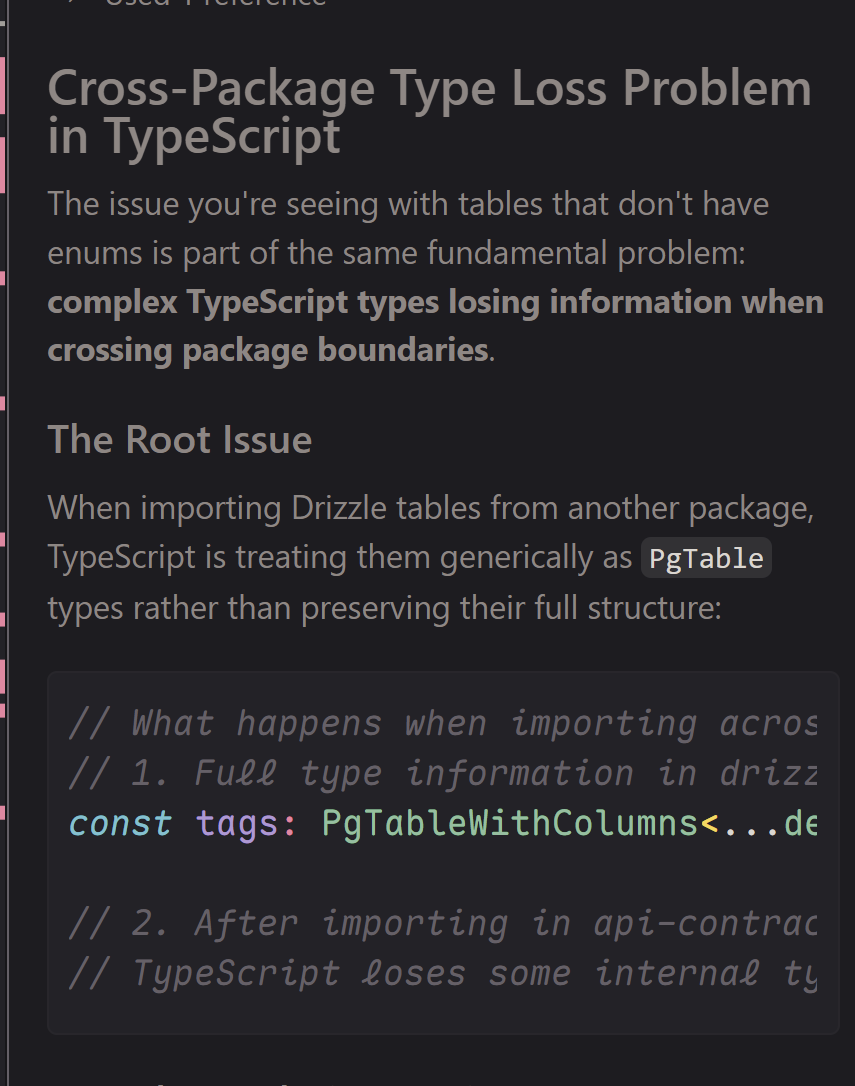Click bold text "crossing package boundaries"
Image resolution: width=855 pixels, height=1086 pixels.
pos(268,350)
